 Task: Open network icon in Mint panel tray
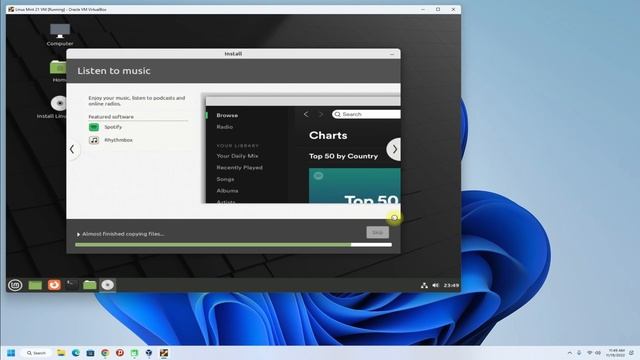pos(424,285)
